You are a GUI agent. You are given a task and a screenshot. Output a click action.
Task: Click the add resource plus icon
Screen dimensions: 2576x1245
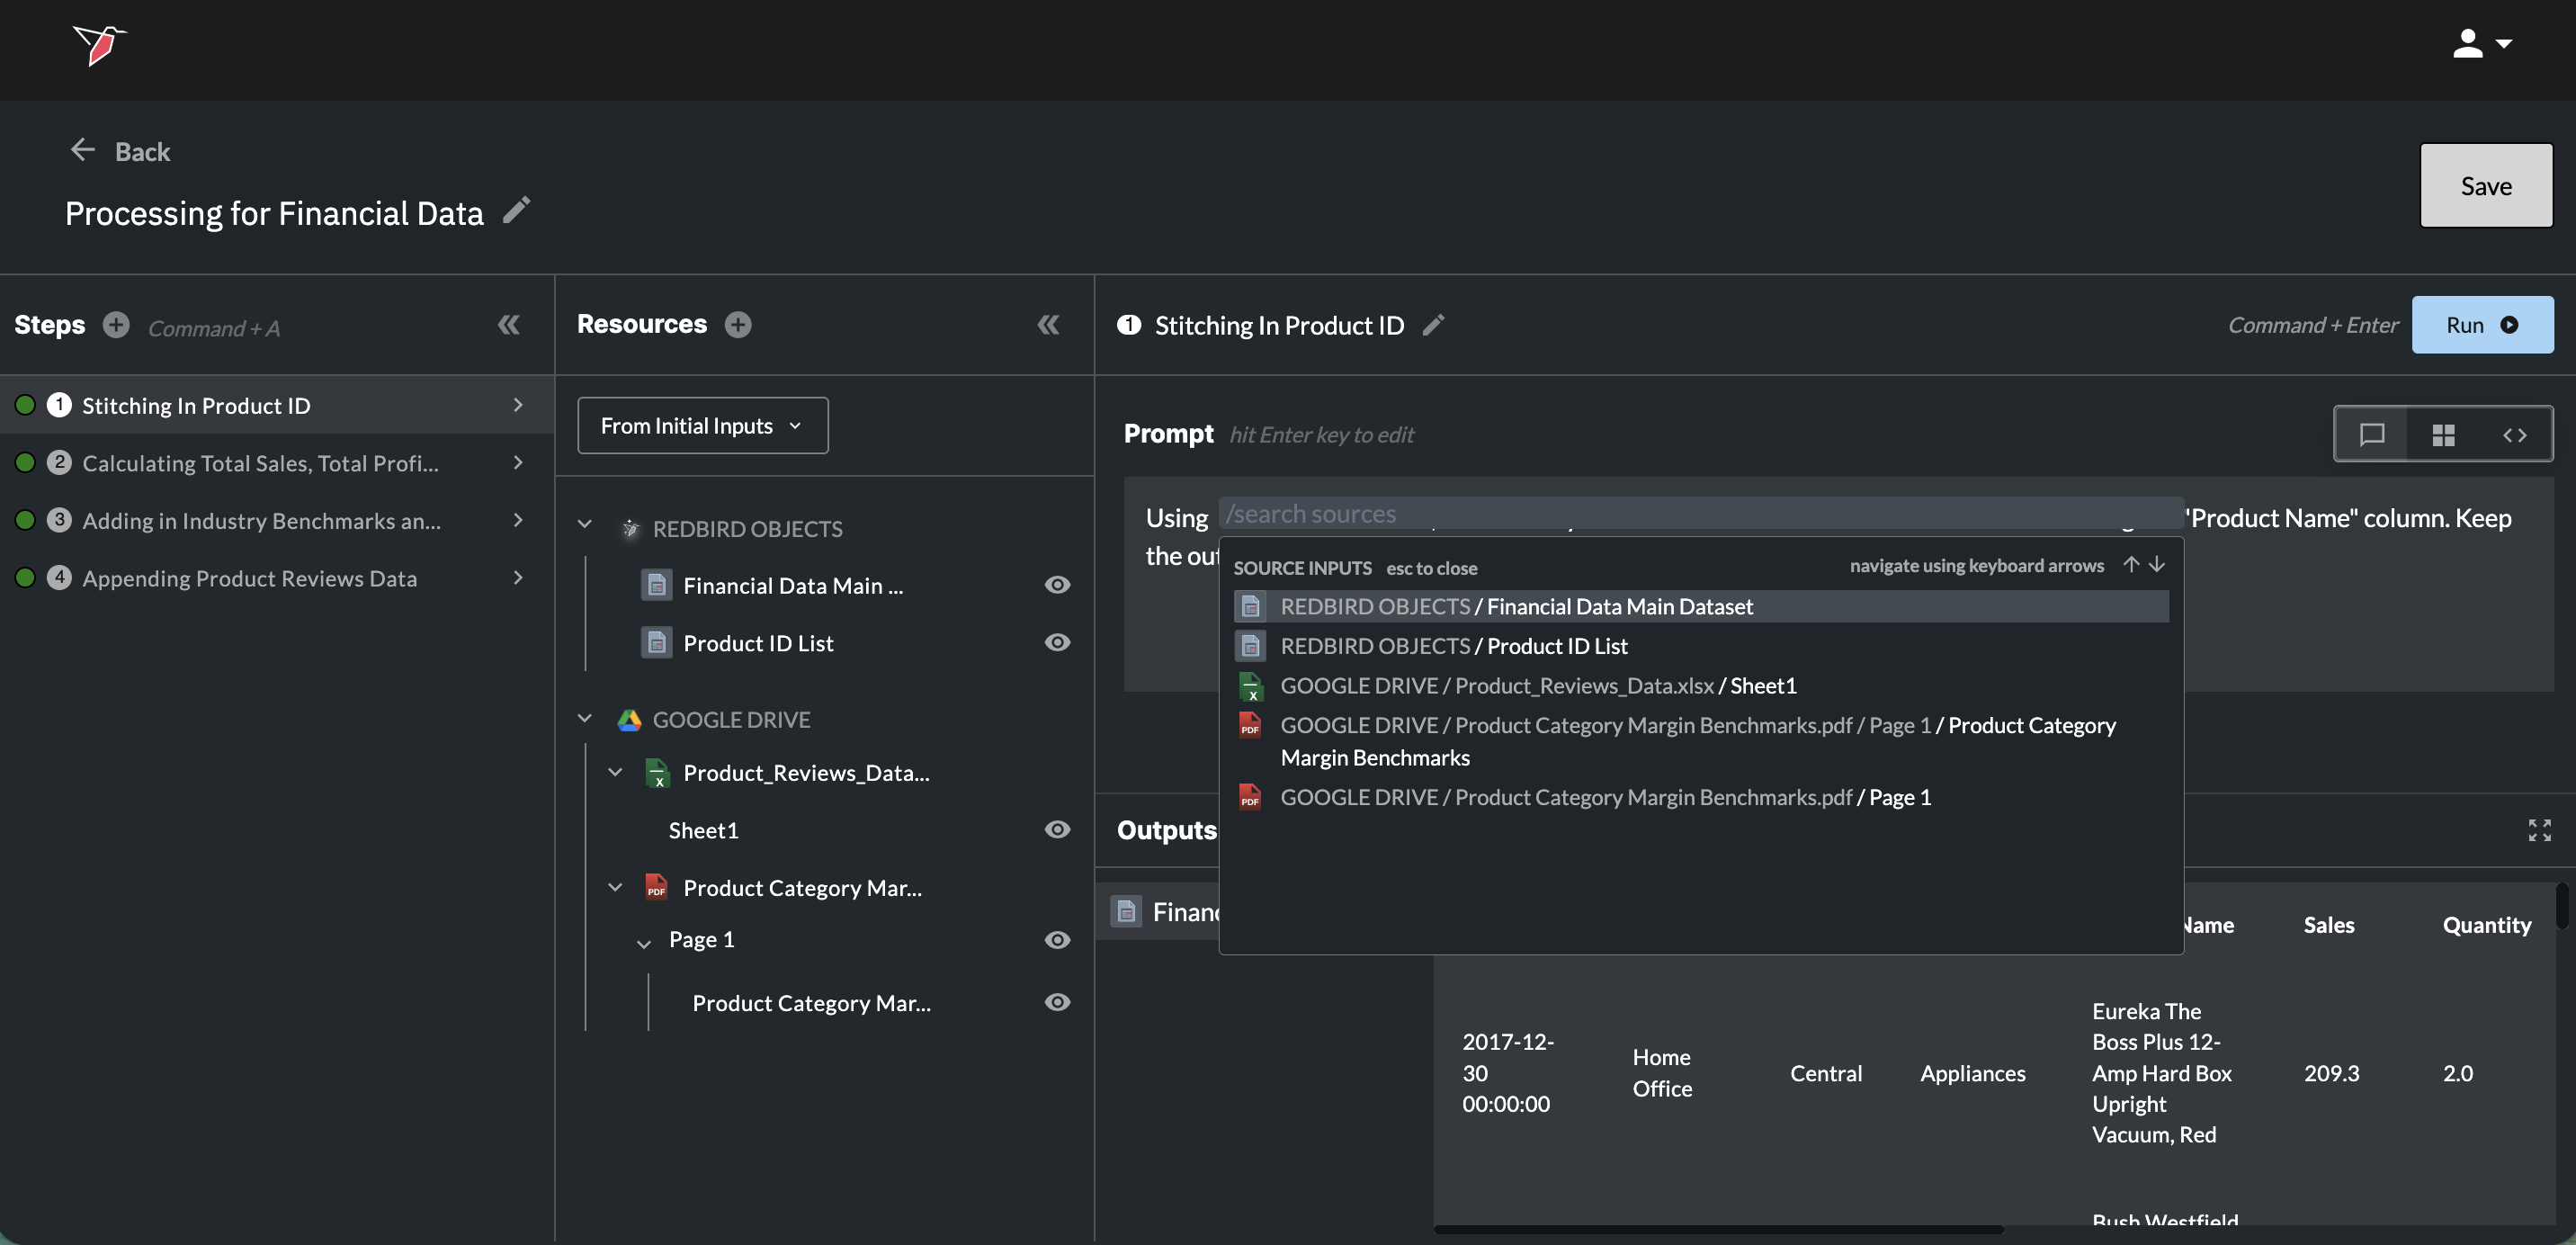(738, 325)
